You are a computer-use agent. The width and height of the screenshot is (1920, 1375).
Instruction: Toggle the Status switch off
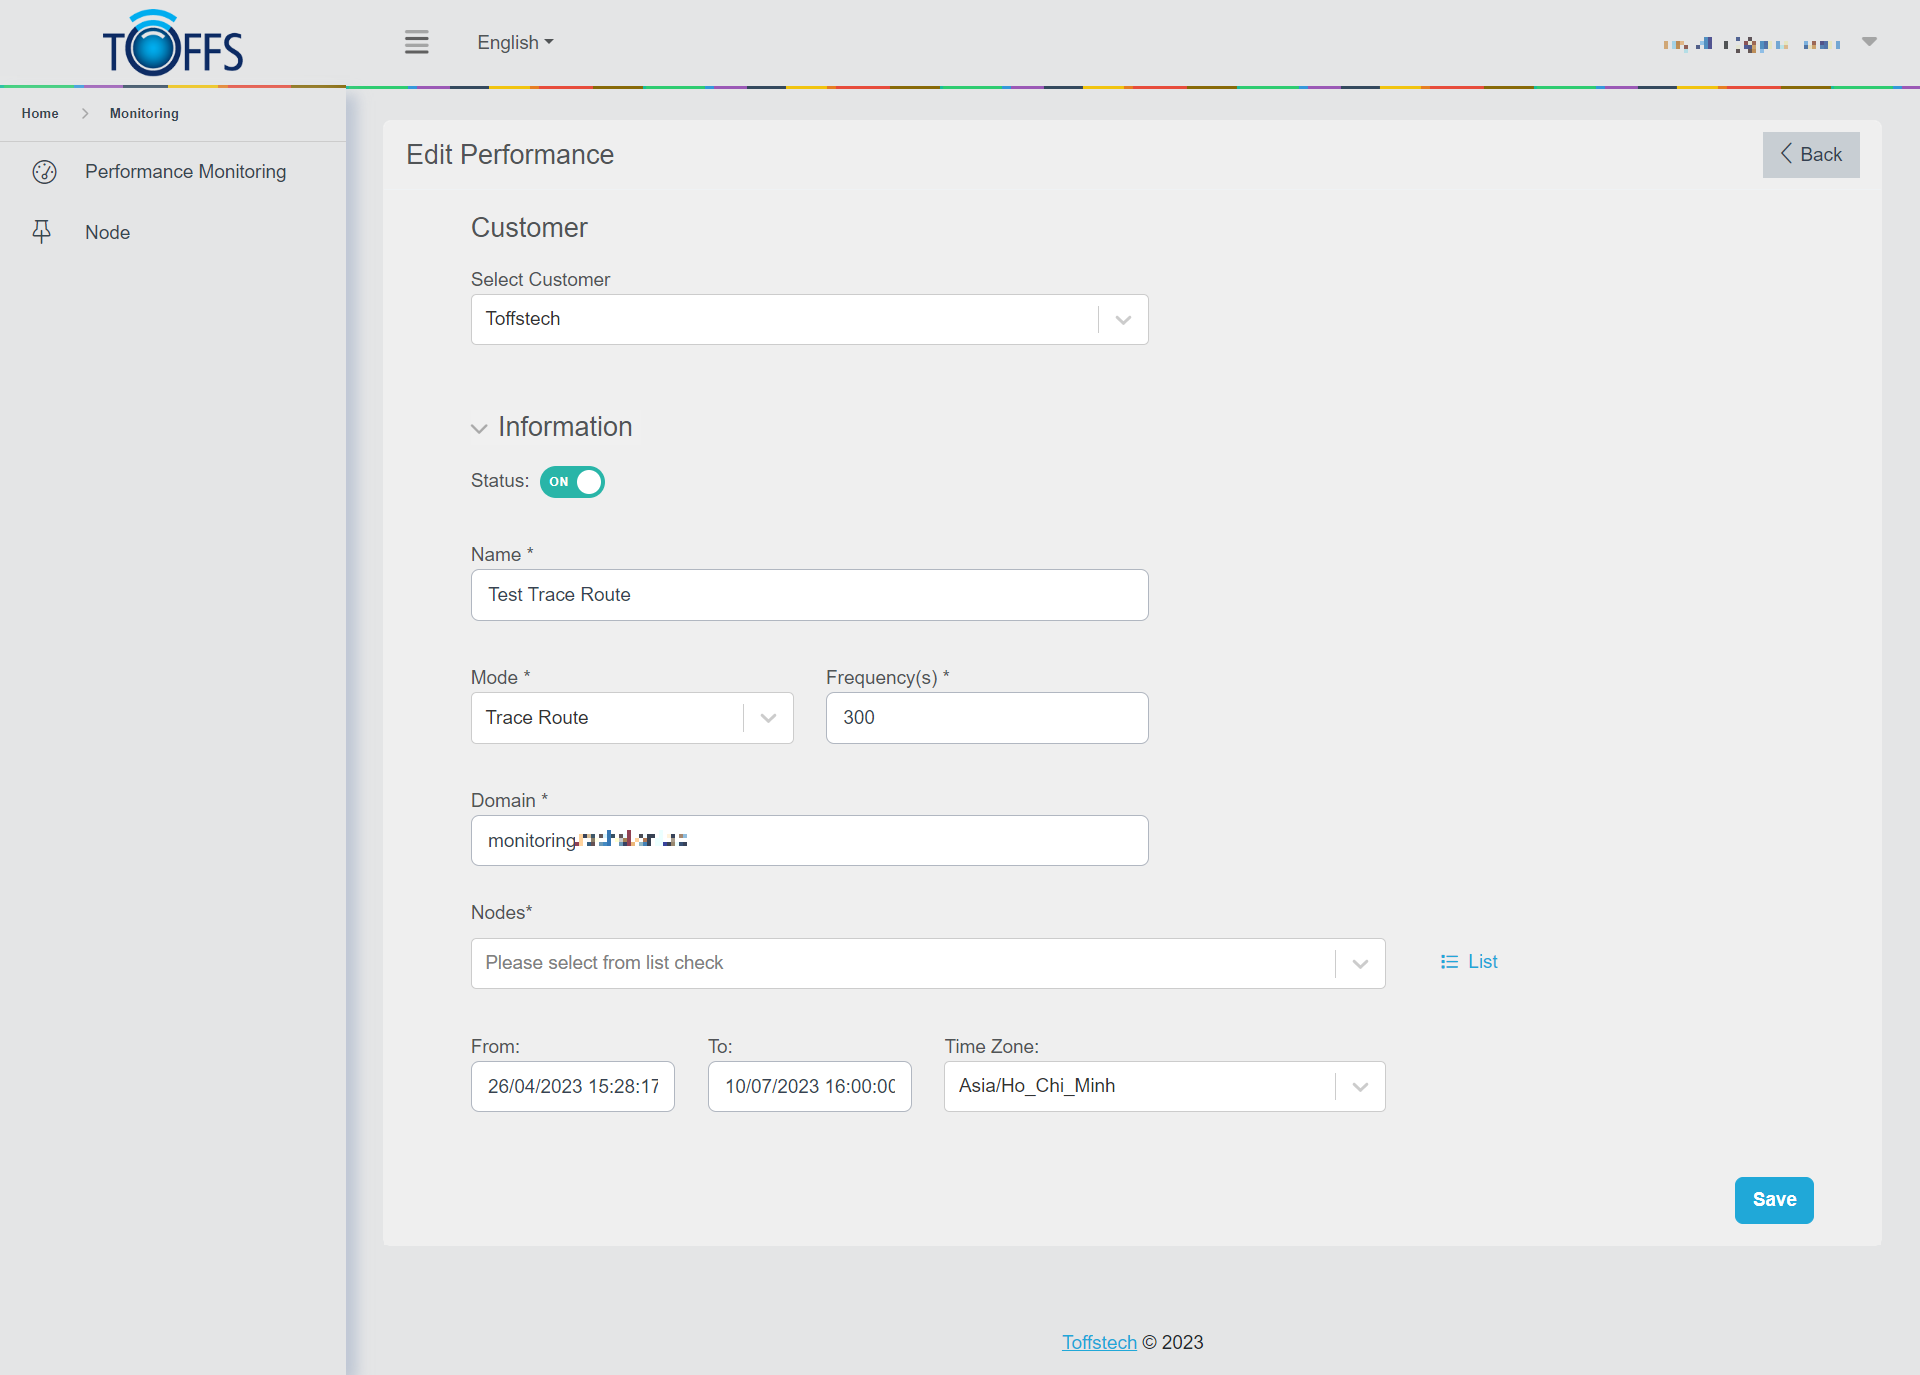[573, 482]
